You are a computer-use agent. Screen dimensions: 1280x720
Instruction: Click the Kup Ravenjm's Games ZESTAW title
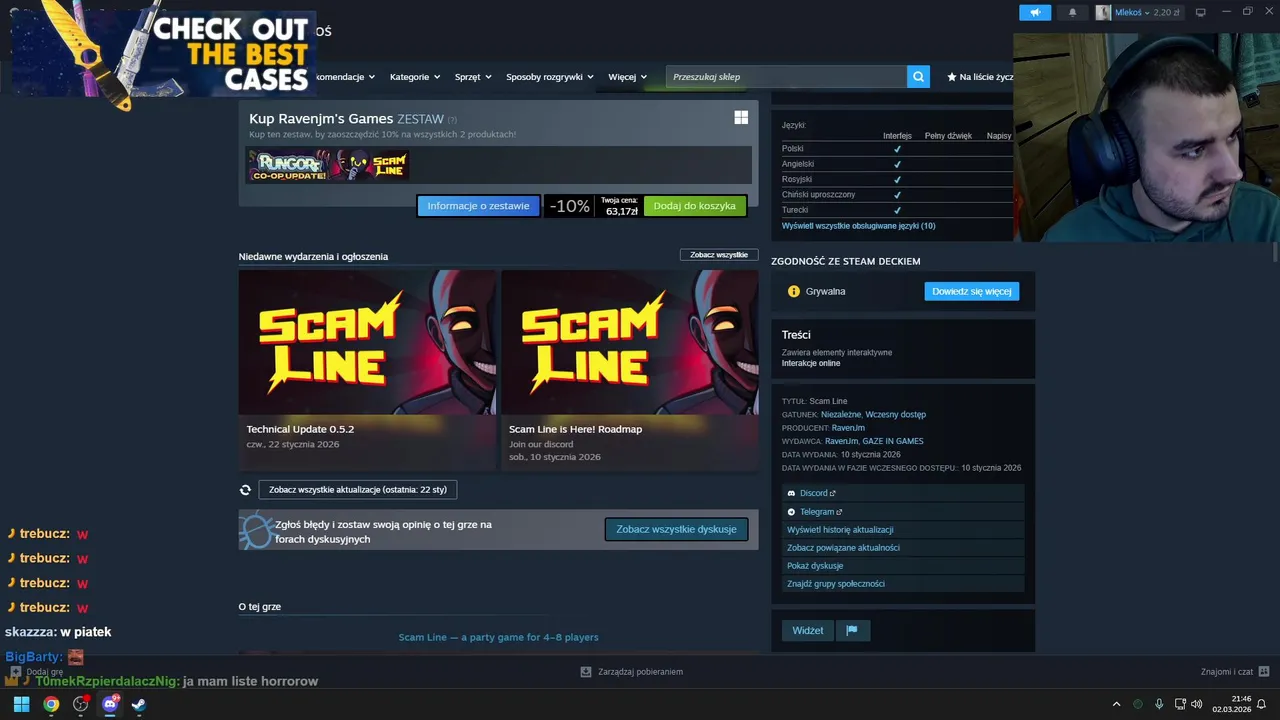tap(346, 119)
